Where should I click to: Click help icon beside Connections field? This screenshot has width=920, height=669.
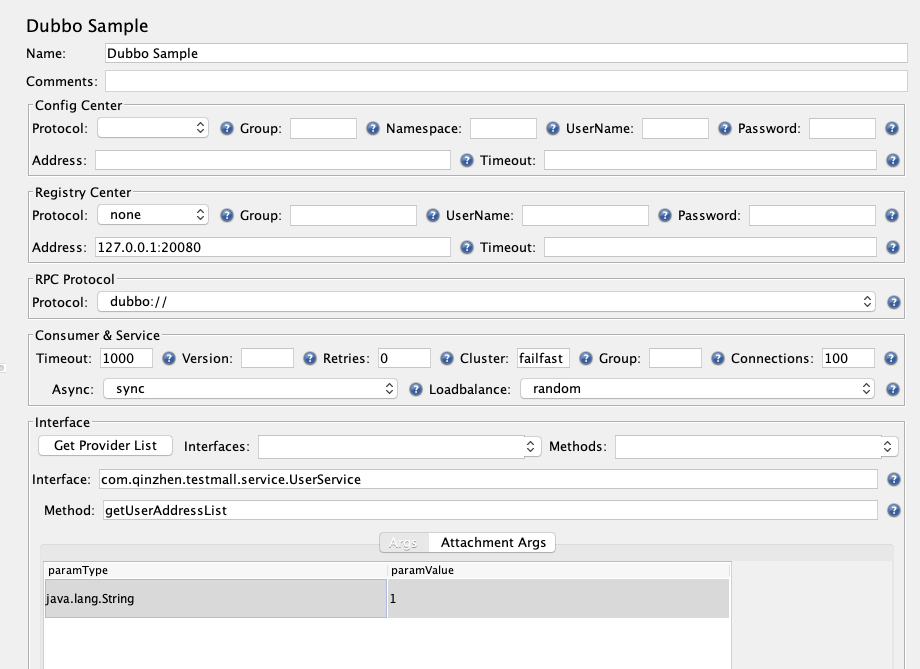(x=891, y=359)
